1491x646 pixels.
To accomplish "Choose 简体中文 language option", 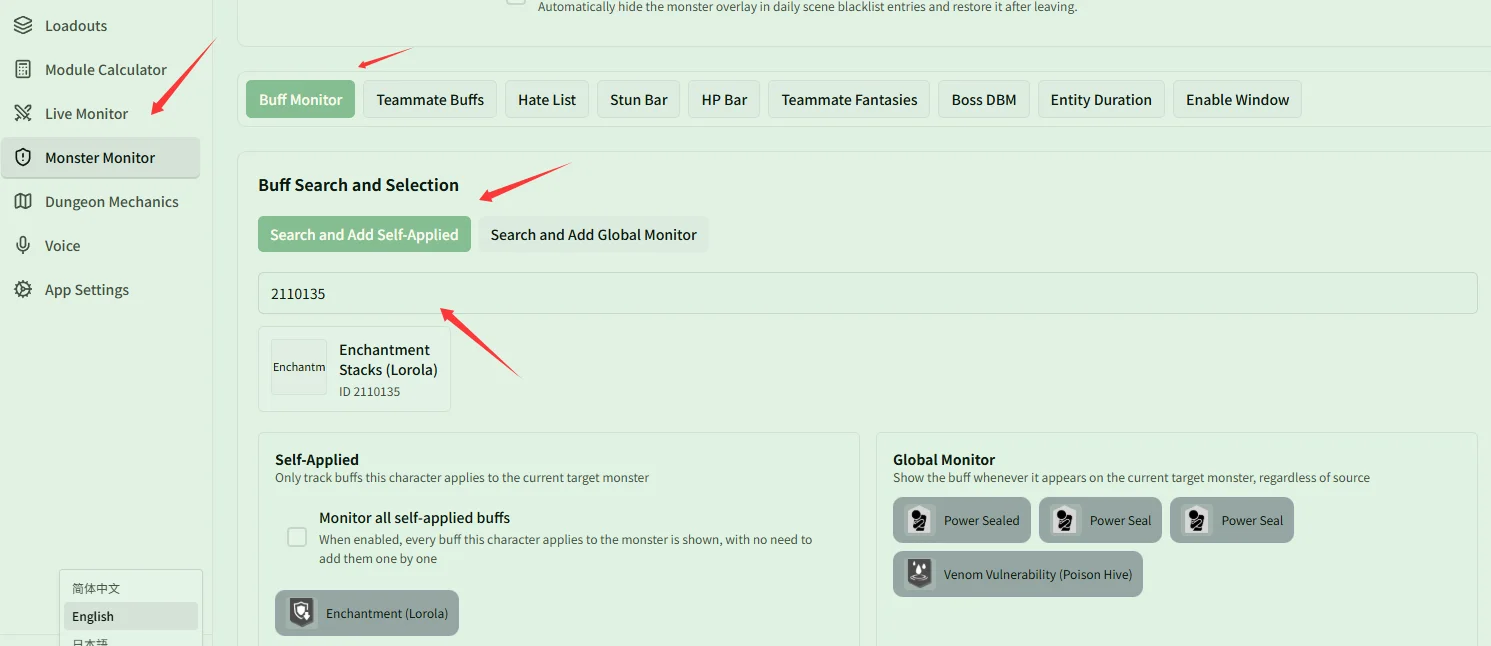I will coord(131,588).
